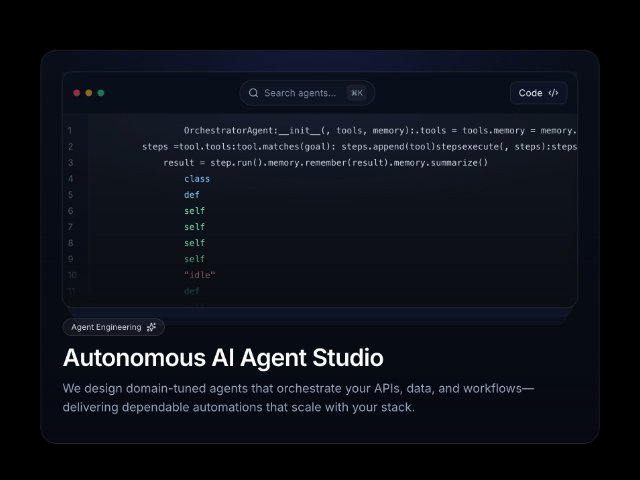Focus the Search agents field
The image size is (640, 480).
tap(307, 93)
